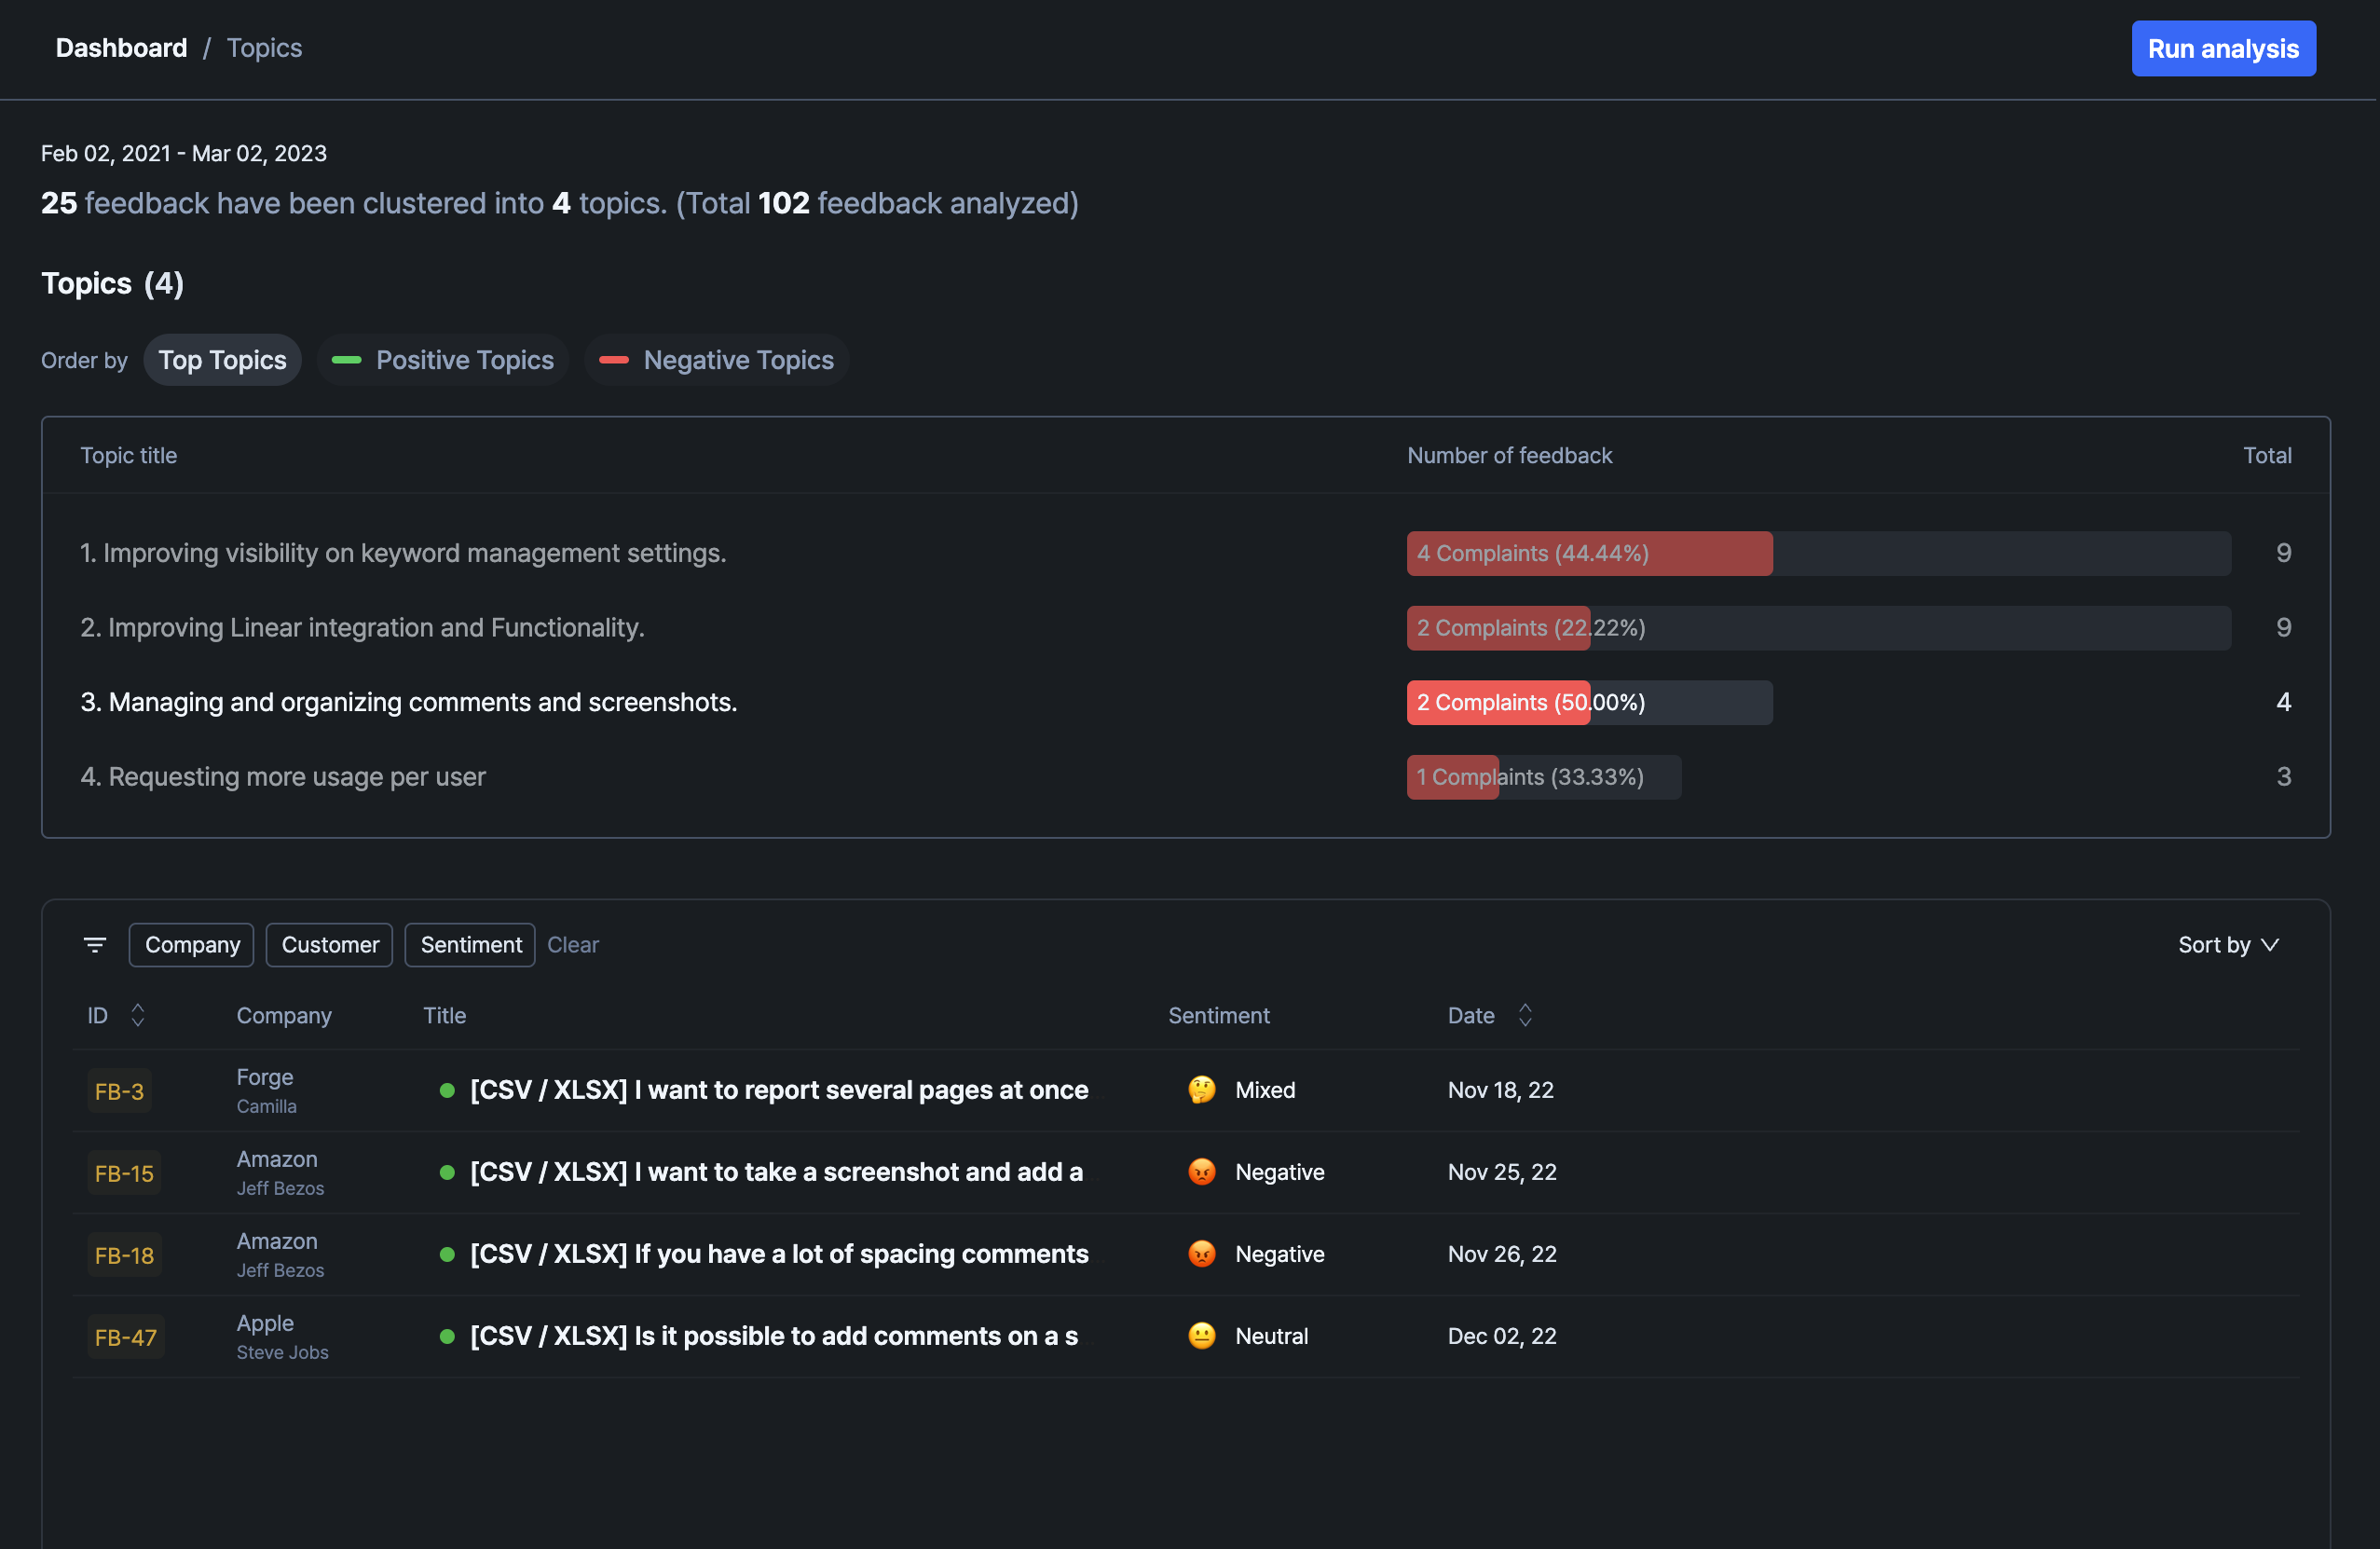This screenshot has width=2380, height=1549.
Task: Open the Sort by dropdown
Action: coord(2227,945)
